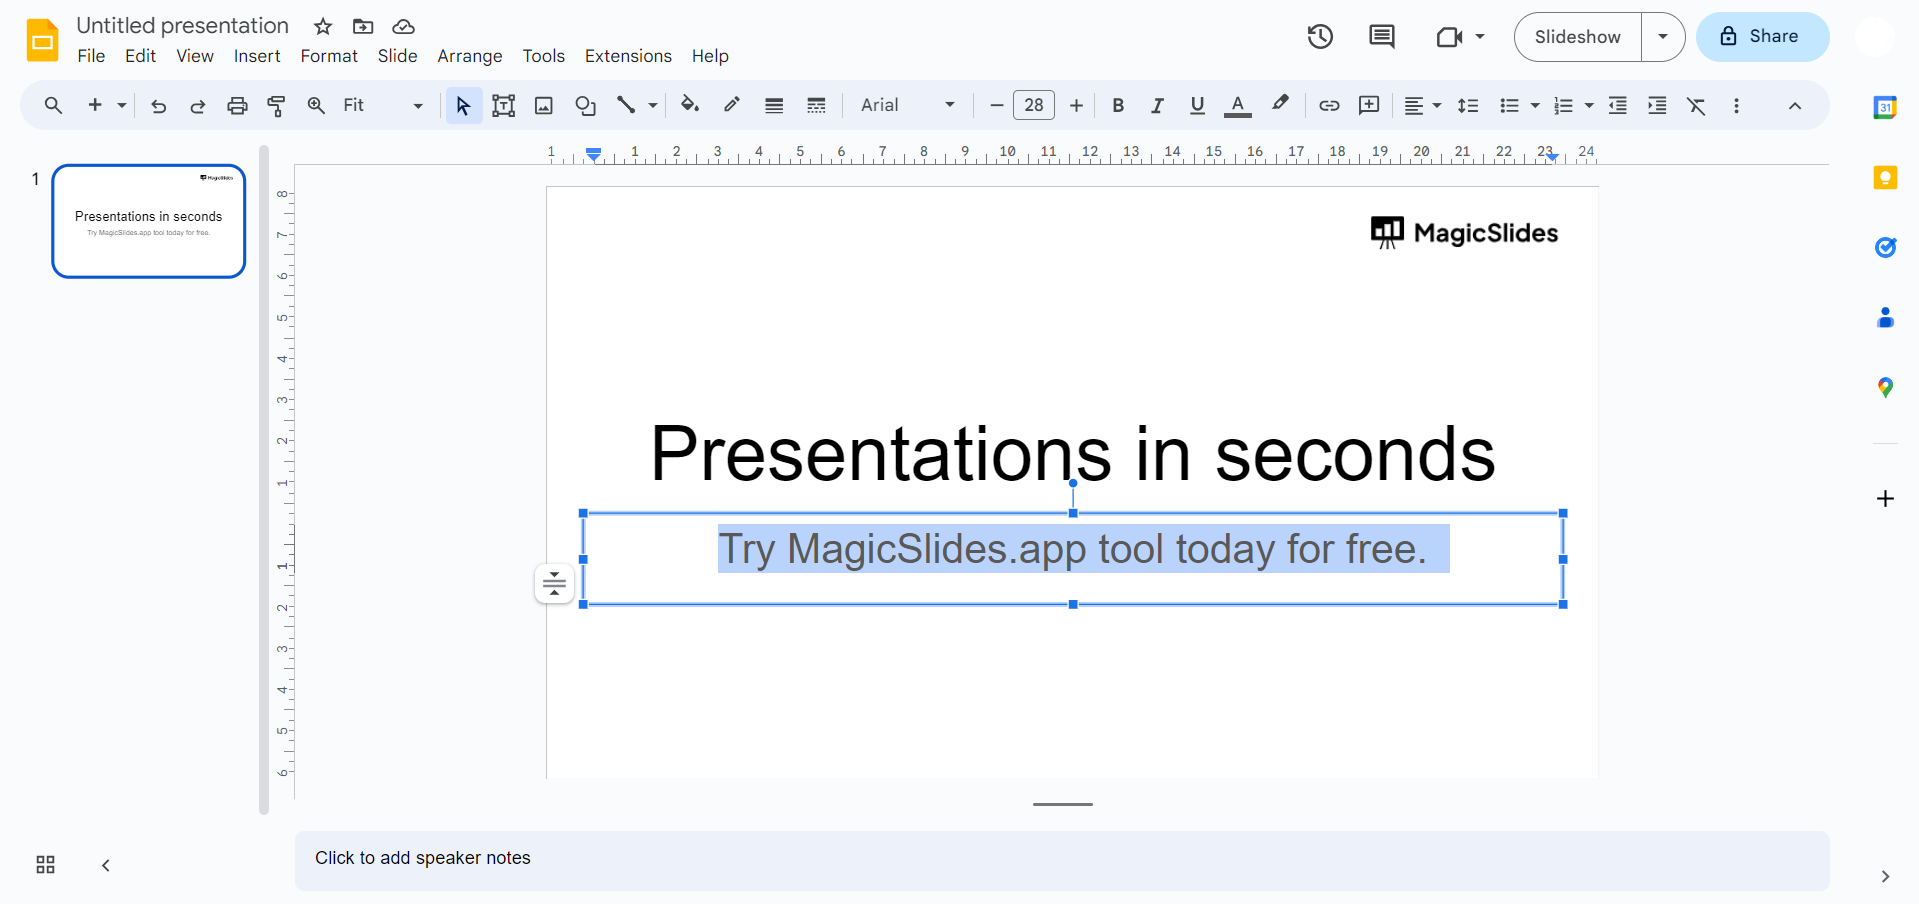Expand numbered list options arrow
This screenshot has width=1919, height=904.
pos(1589,105)
